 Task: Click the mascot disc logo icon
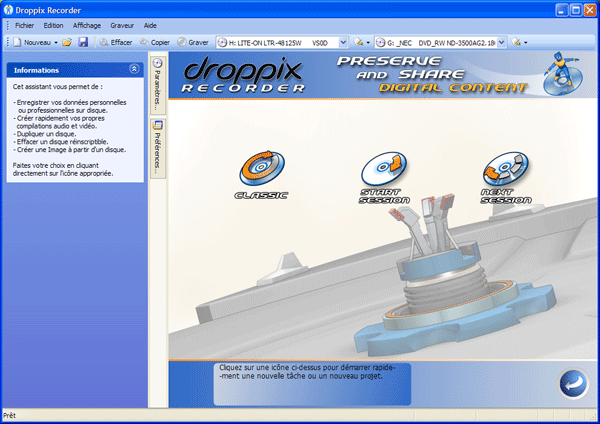coord(562,74)
